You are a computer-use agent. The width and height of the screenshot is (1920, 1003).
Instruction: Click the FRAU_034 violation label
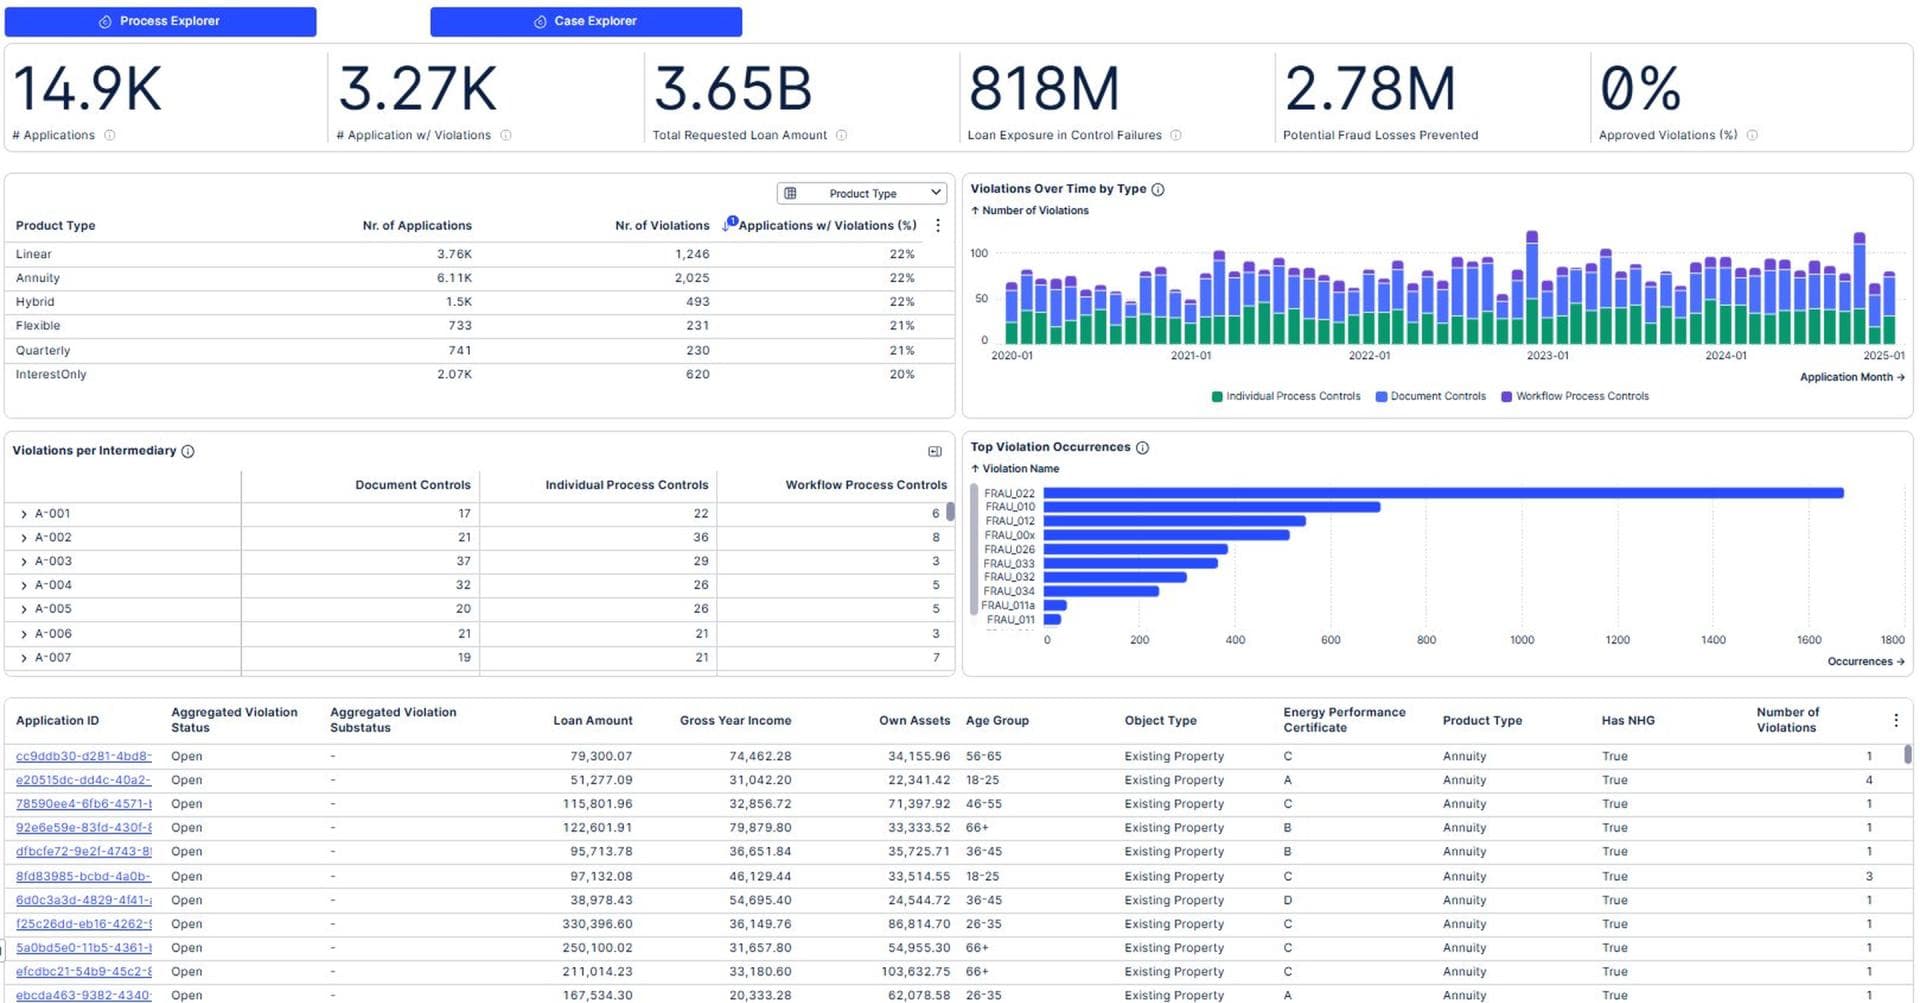tap(1010, 591)
